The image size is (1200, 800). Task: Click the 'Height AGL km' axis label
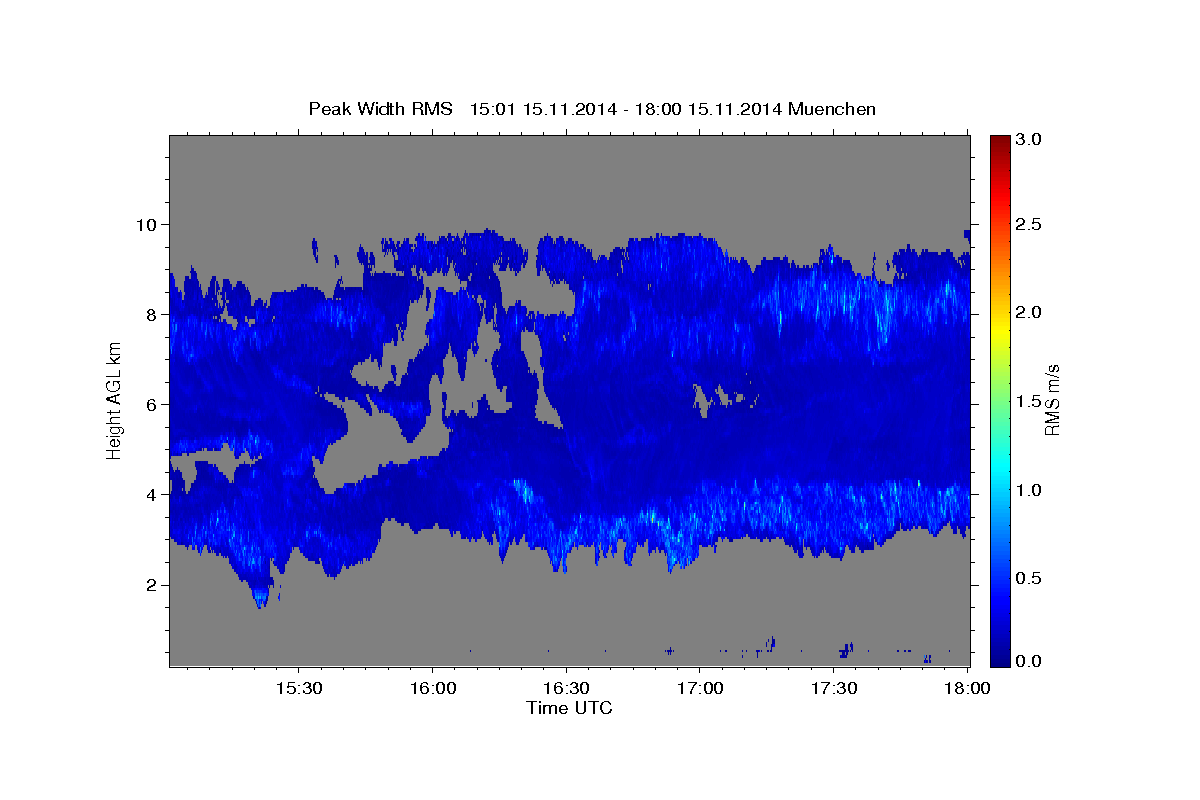point(114,400)
